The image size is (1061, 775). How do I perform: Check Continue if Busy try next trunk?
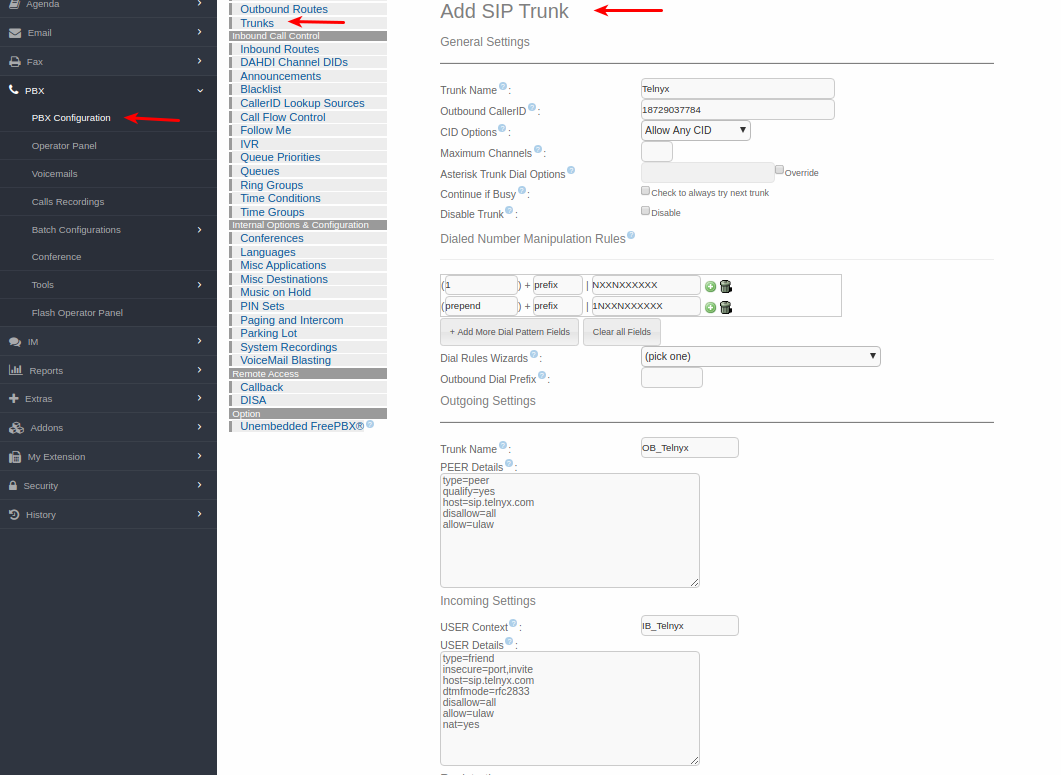point(646,191)
